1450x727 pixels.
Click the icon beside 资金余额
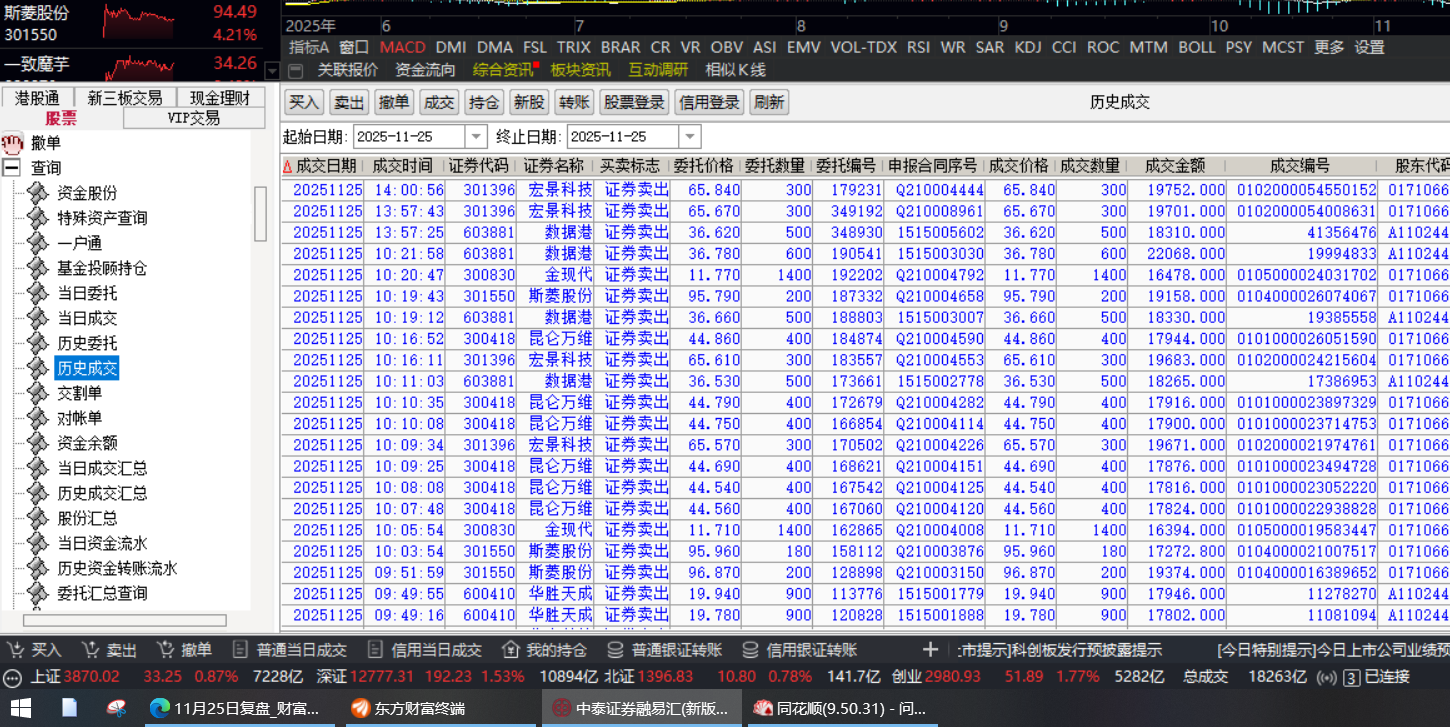coord(38,443)
